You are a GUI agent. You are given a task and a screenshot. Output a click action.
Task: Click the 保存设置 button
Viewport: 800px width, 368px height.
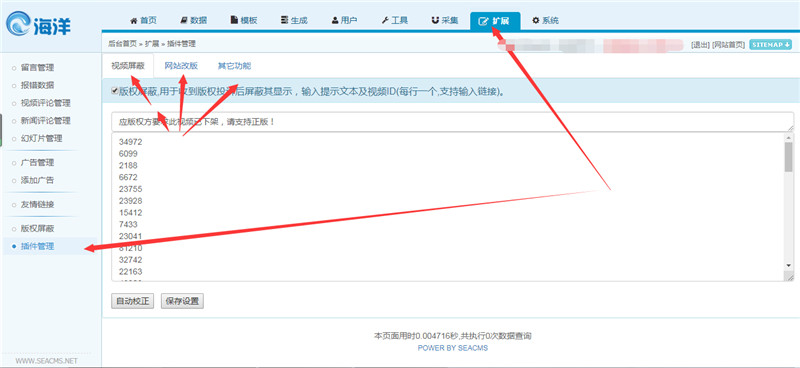[182, 301]
